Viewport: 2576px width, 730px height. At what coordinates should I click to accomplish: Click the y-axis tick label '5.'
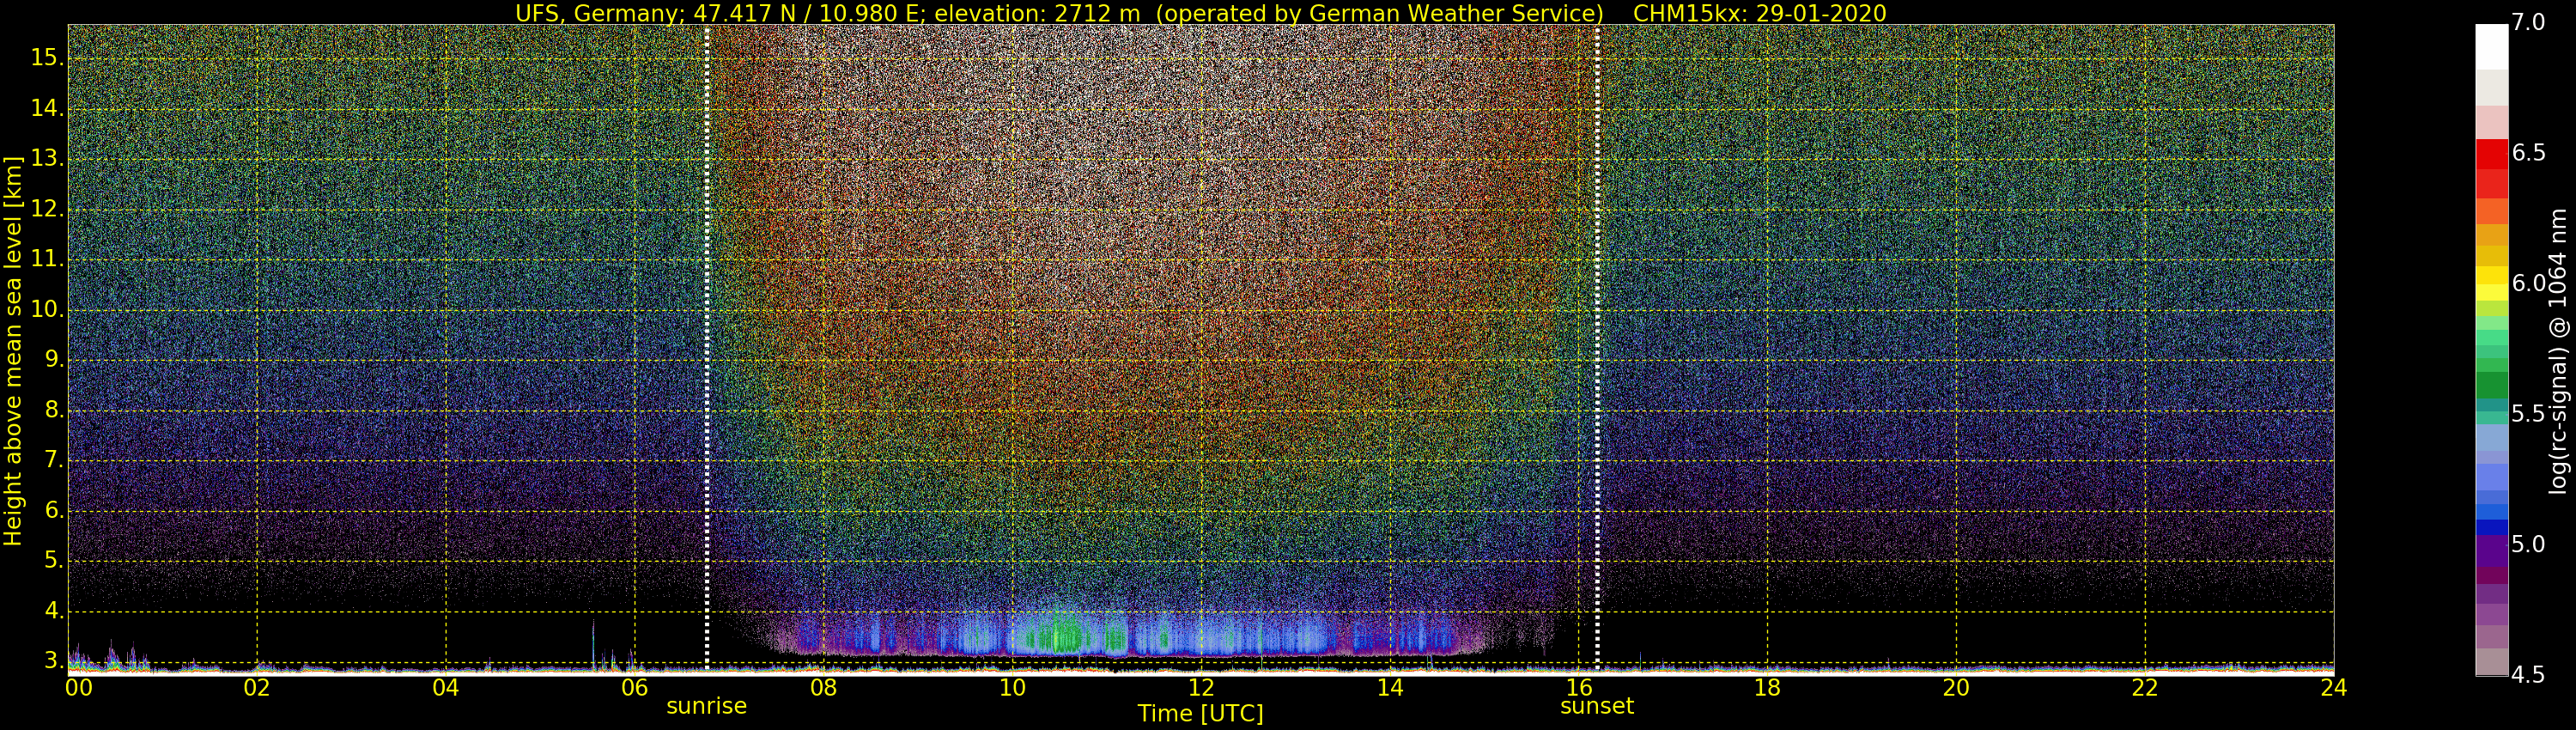[54, 561]
